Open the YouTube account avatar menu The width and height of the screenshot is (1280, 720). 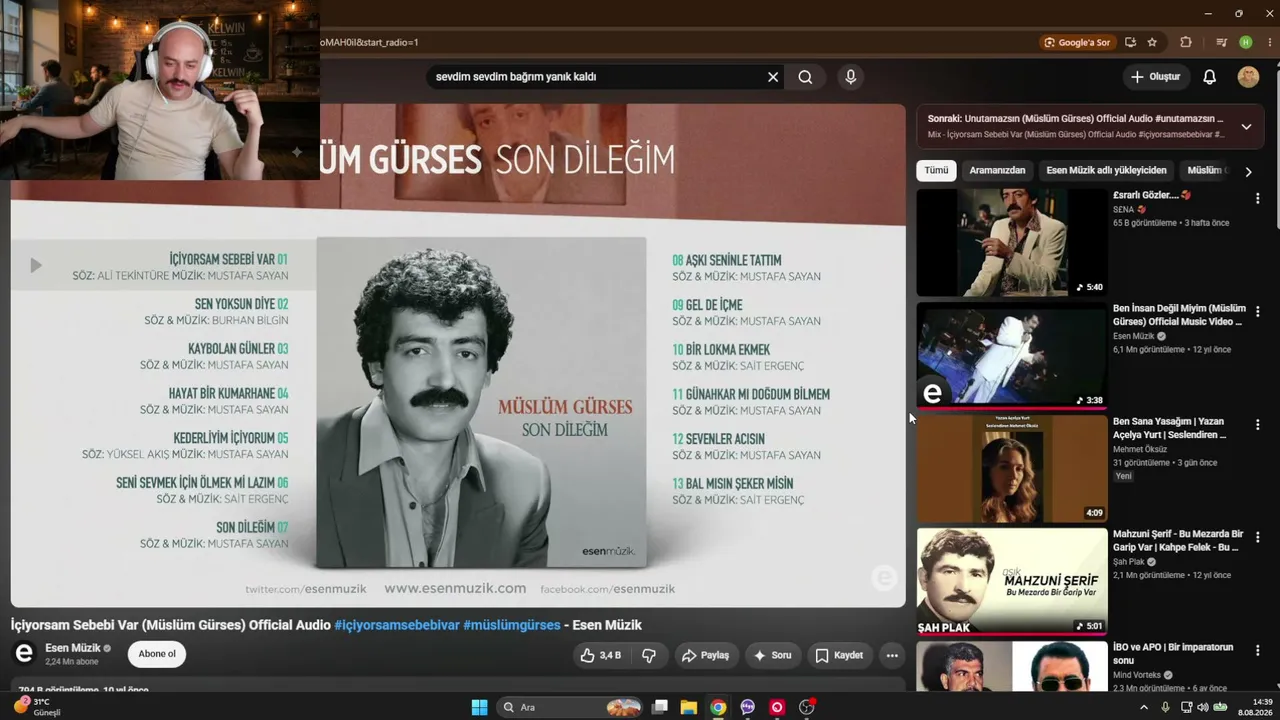1248,77
